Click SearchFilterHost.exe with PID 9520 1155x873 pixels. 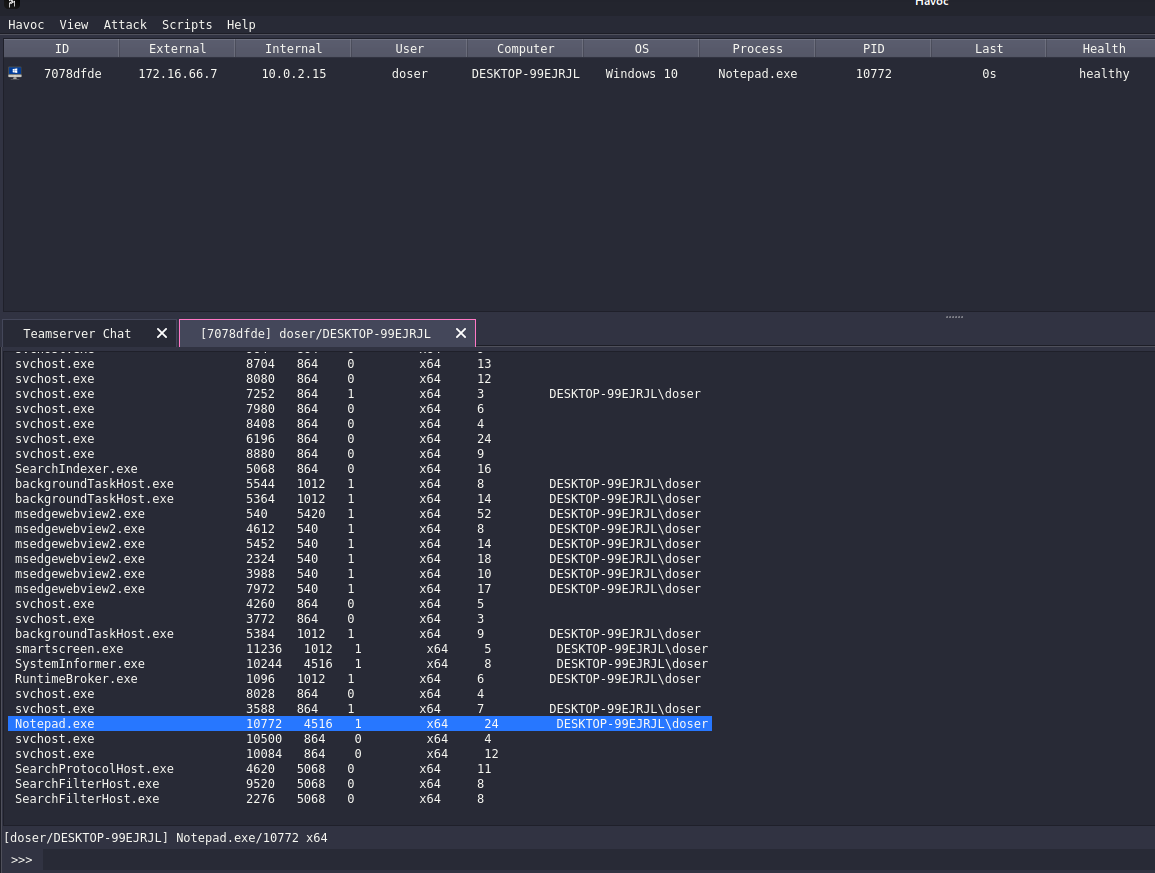pos(87,784)
